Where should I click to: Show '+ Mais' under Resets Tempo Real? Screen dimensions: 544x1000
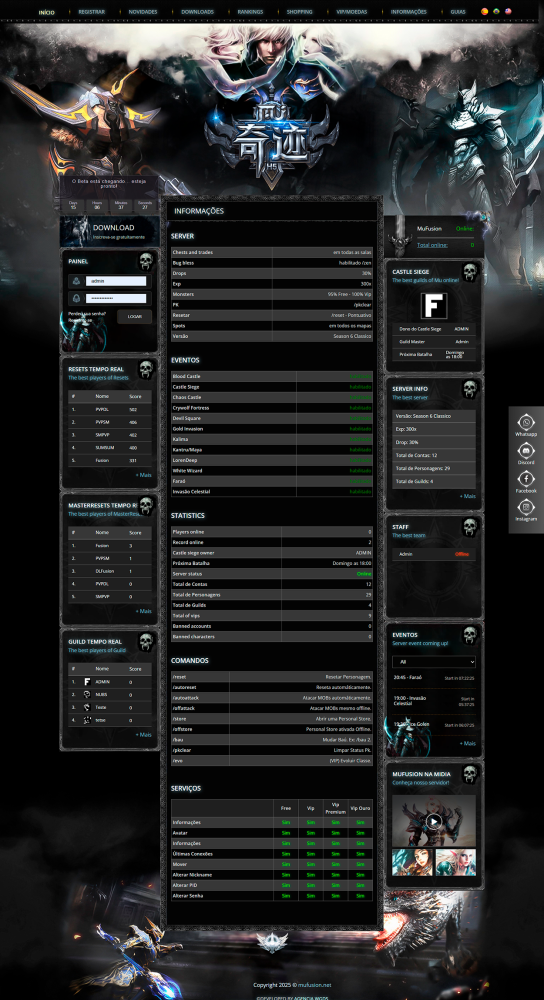pos(143,475)
